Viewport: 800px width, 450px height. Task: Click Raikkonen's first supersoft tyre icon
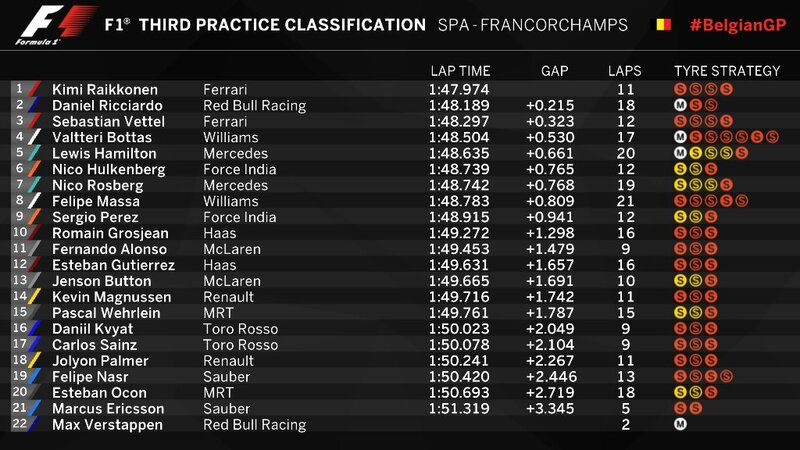pyautogui.click(x=680, y=89)
